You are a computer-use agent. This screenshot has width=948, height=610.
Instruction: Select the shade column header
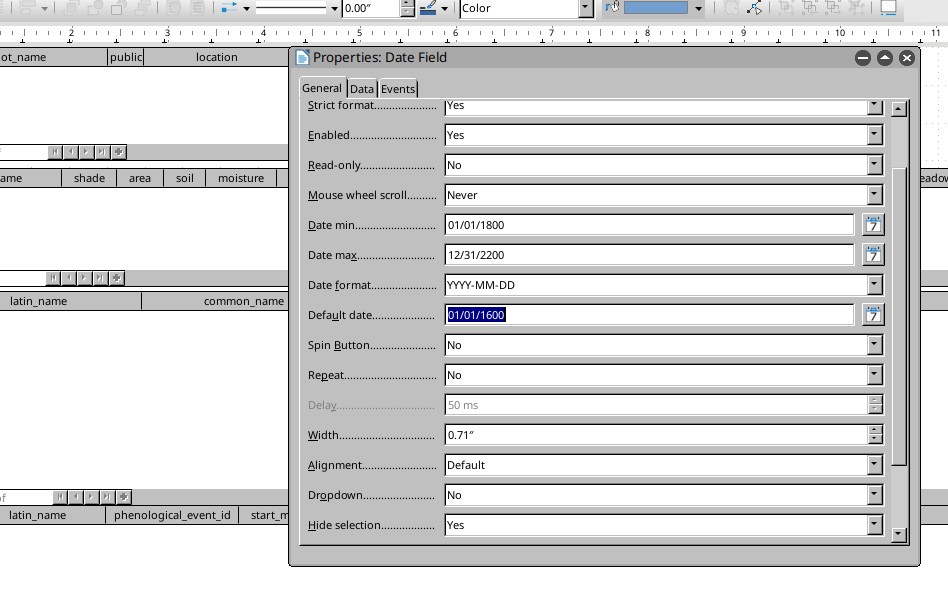click(89, 178)
